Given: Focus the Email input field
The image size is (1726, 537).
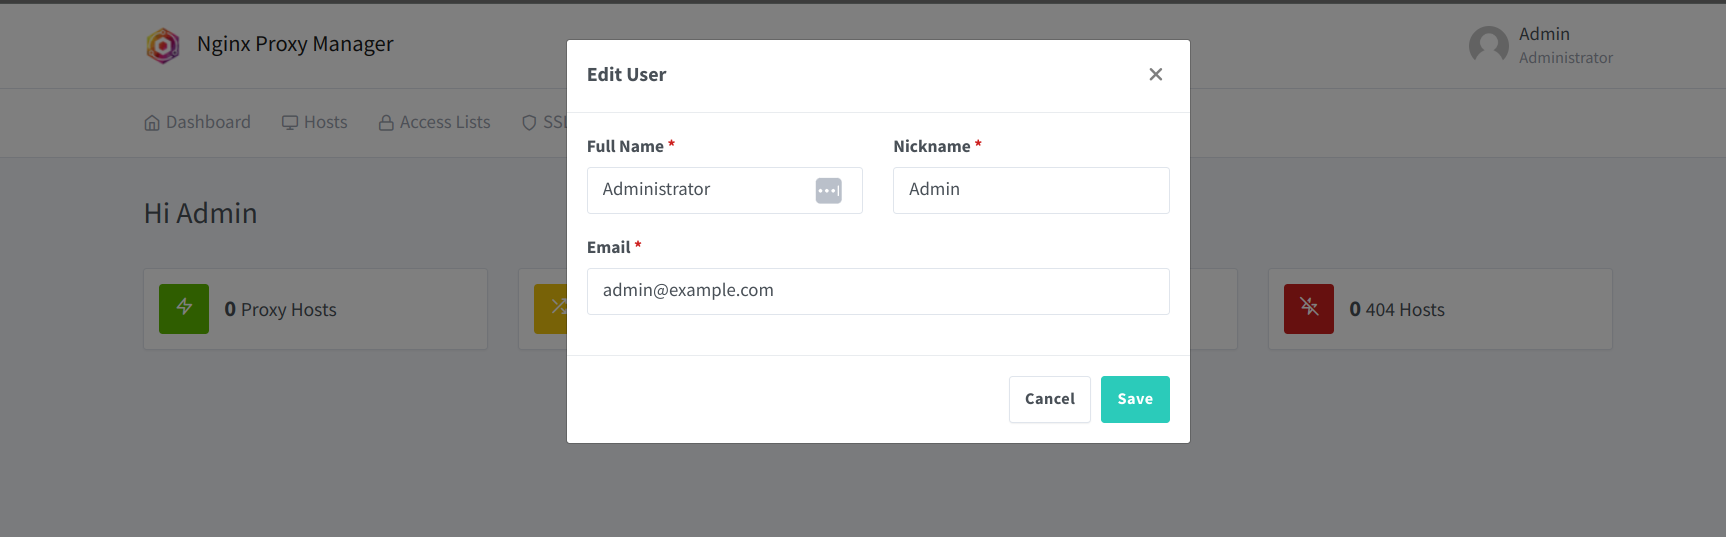Looking at the screenshot, I should (x=878, y=291).
